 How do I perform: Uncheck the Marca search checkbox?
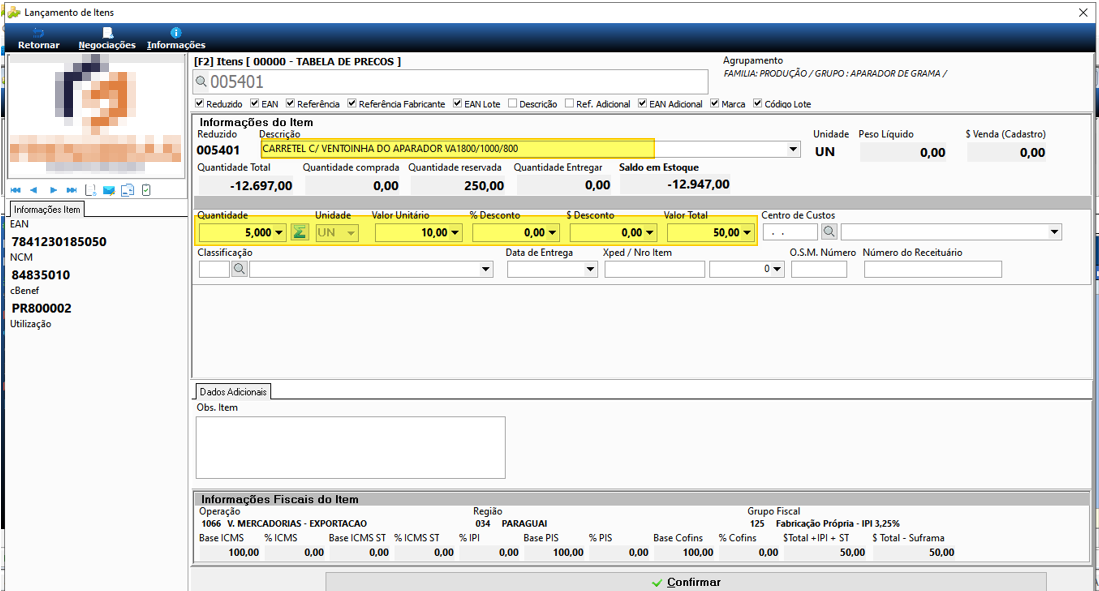pyautogui.click(x=714, y=103)
